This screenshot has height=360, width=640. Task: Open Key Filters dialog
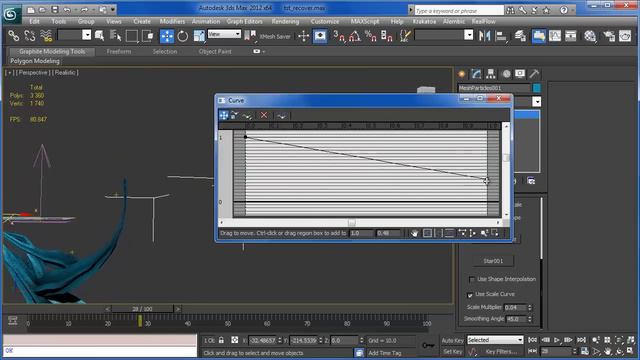point(501,351)
